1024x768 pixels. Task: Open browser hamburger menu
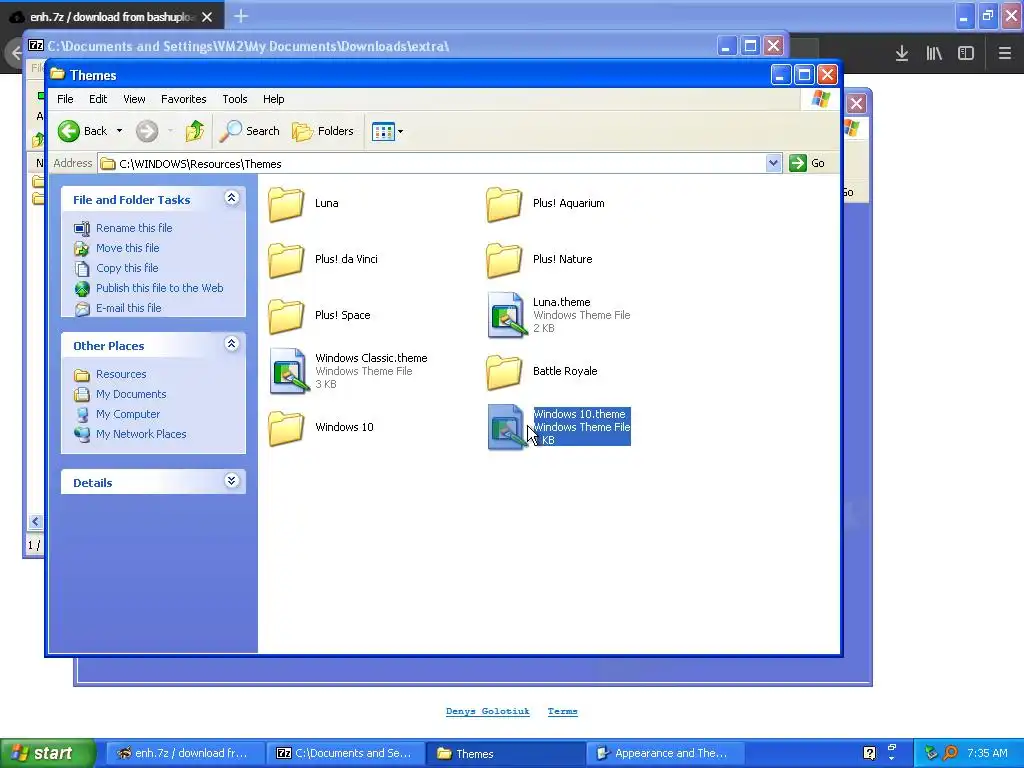click(1005, 53)
